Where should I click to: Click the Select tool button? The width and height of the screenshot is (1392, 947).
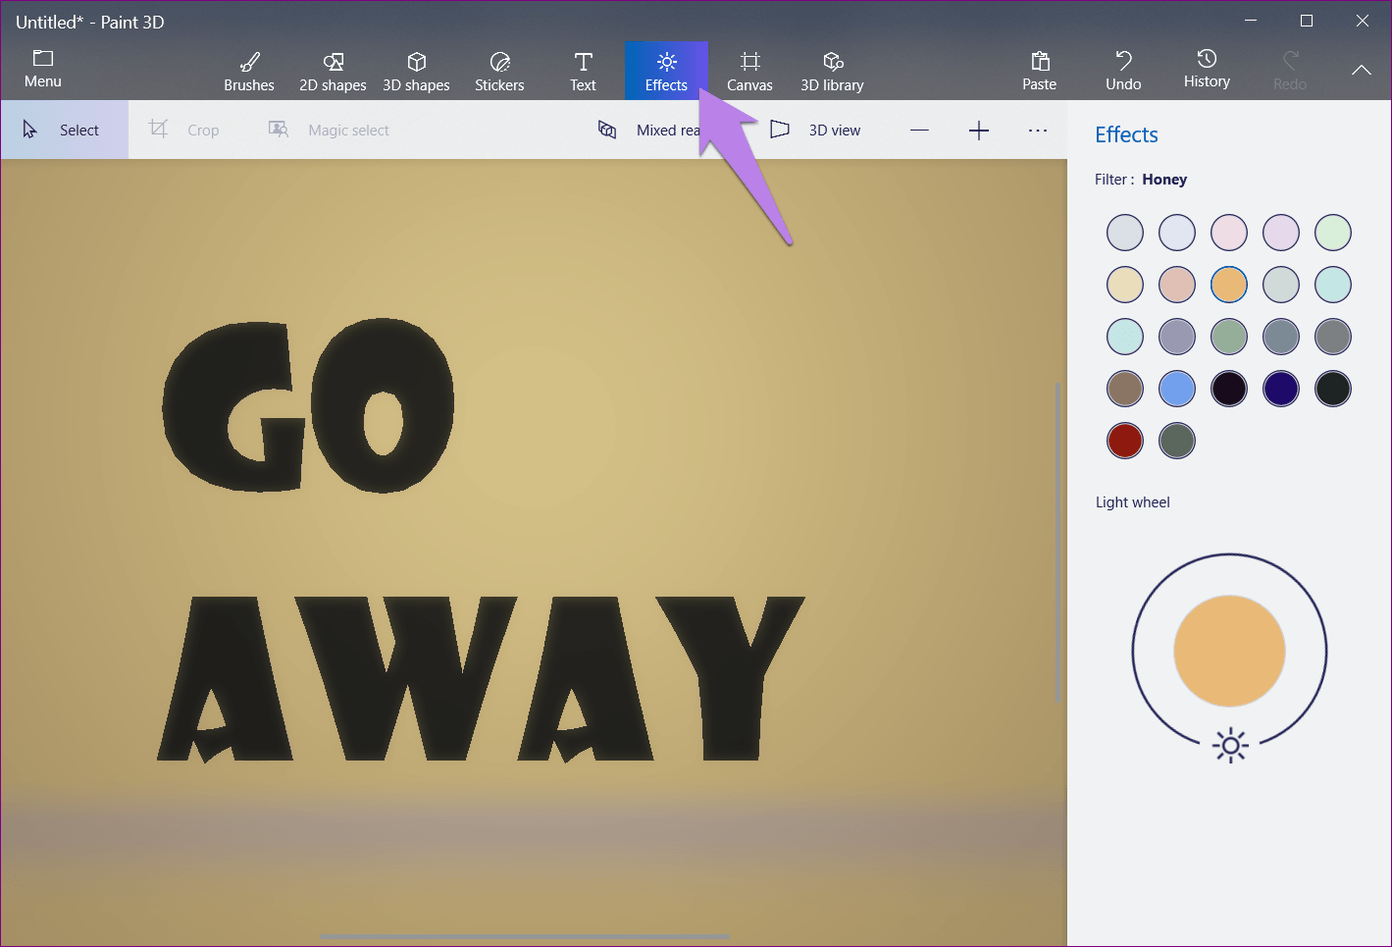[x=64, y=130]
